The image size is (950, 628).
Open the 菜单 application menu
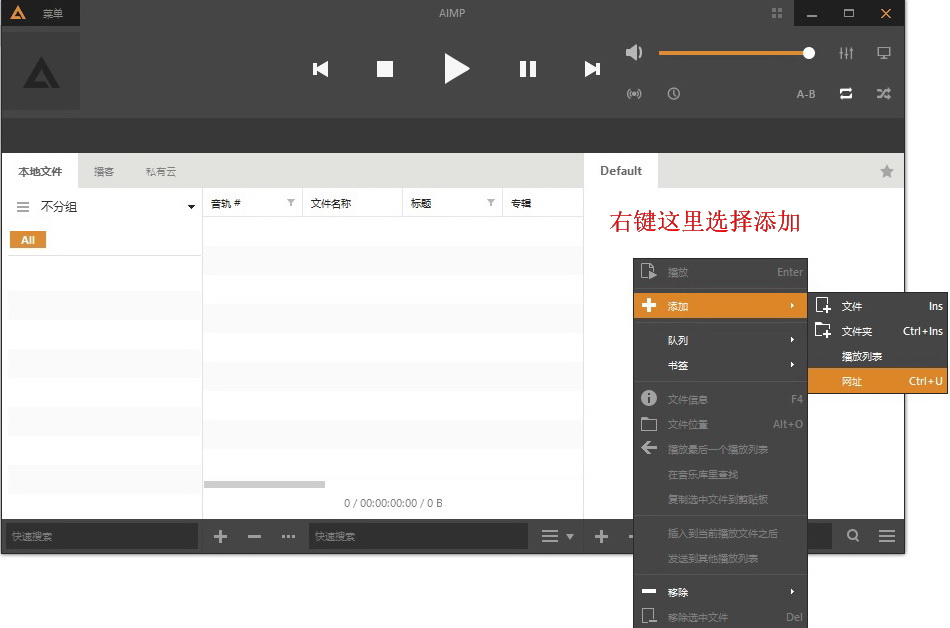coord(48,13)
